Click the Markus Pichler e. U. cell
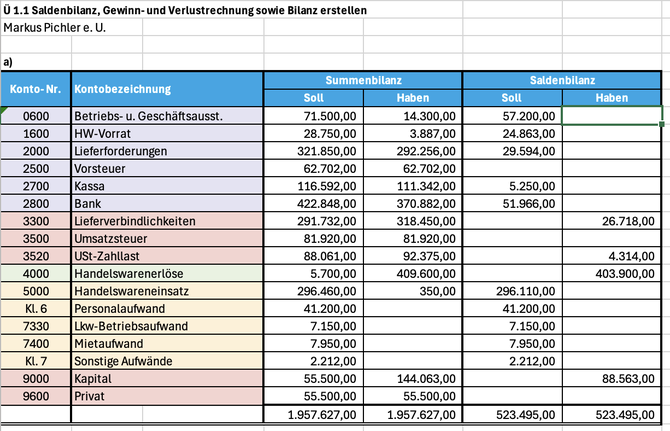670x431 pixels. click(56, 26)
